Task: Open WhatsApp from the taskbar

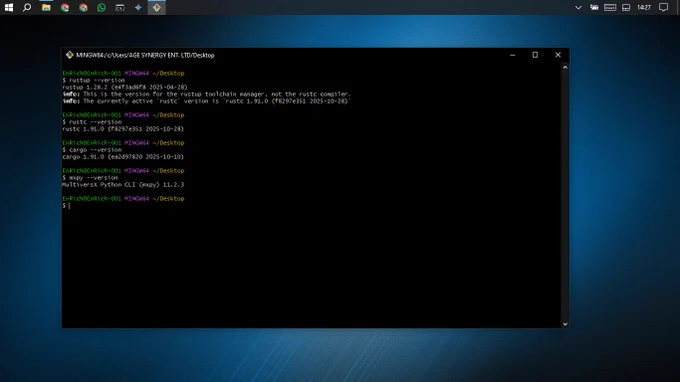Action: click(101, 7)
